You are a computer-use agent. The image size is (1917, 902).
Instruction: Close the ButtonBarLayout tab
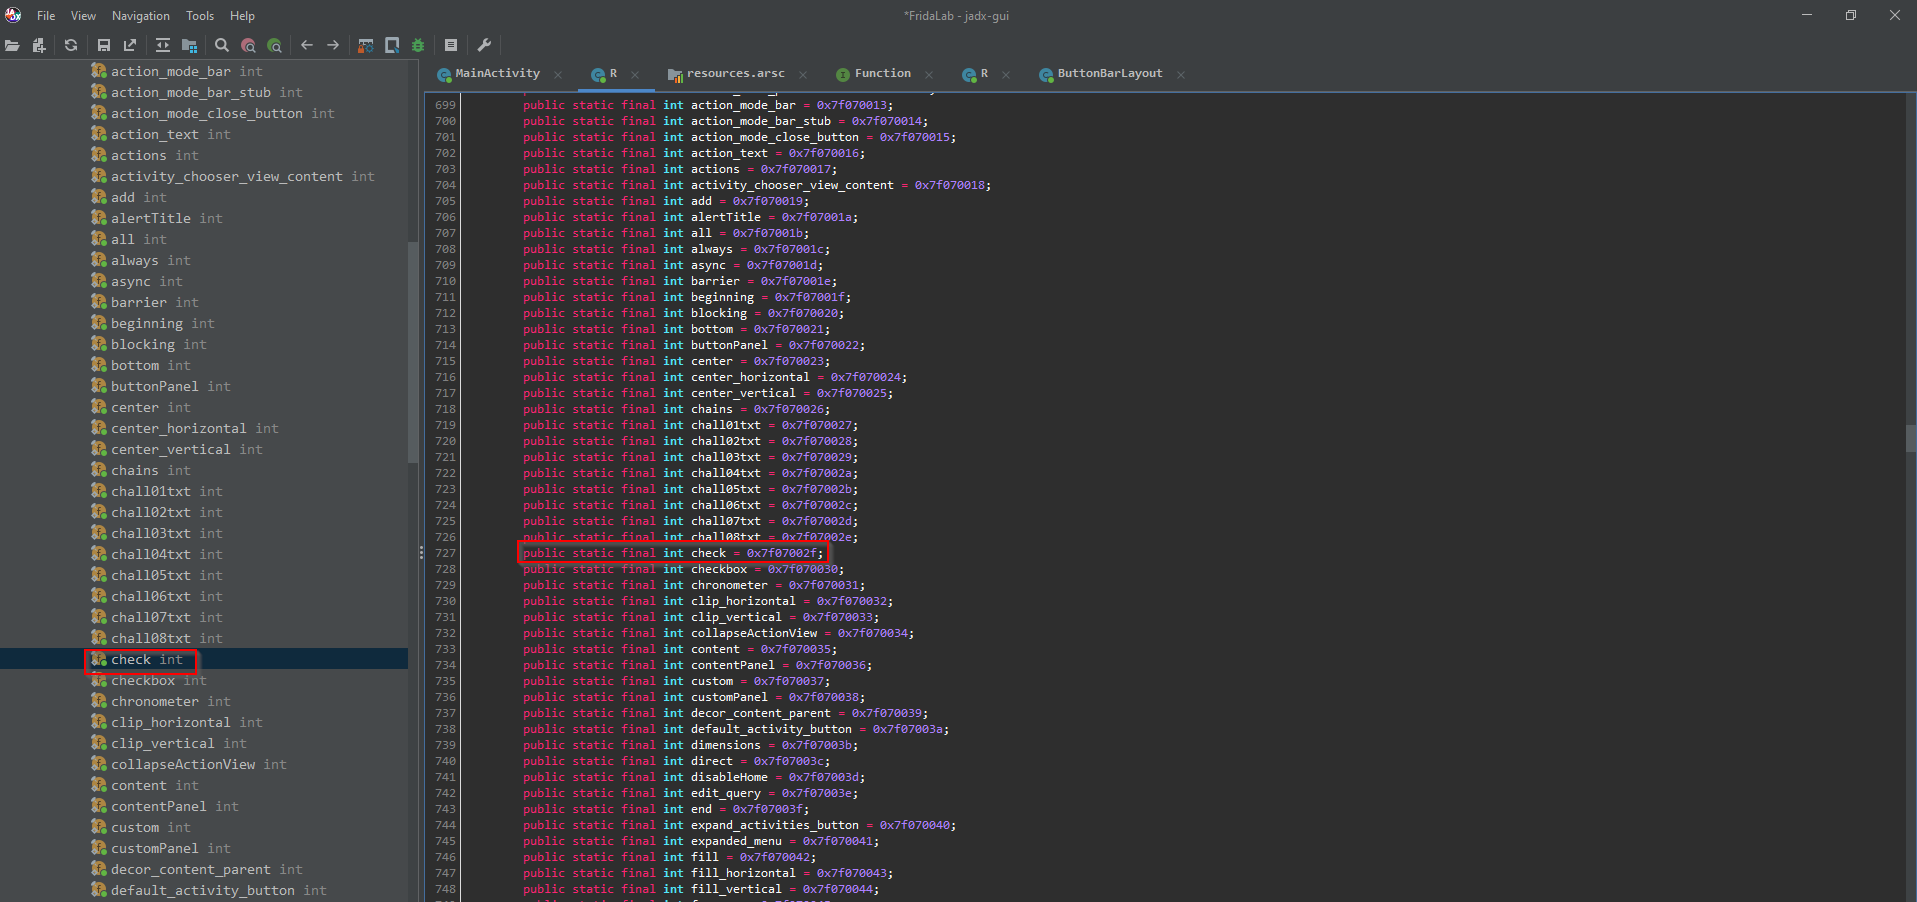pyautogui.click(x=1181, y=75)
